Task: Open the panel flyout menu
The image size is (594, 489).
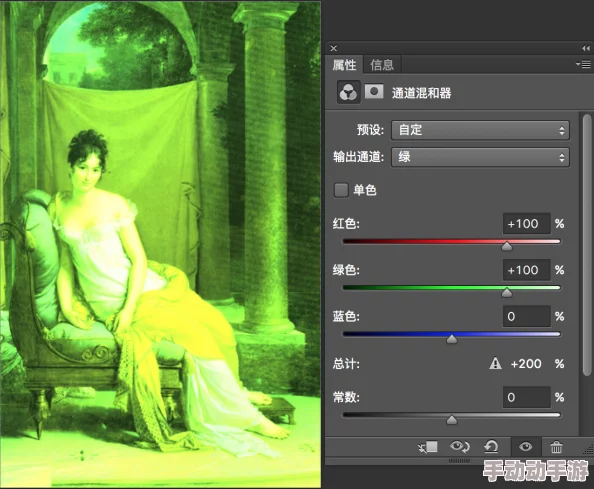Action: click(584, 64)
